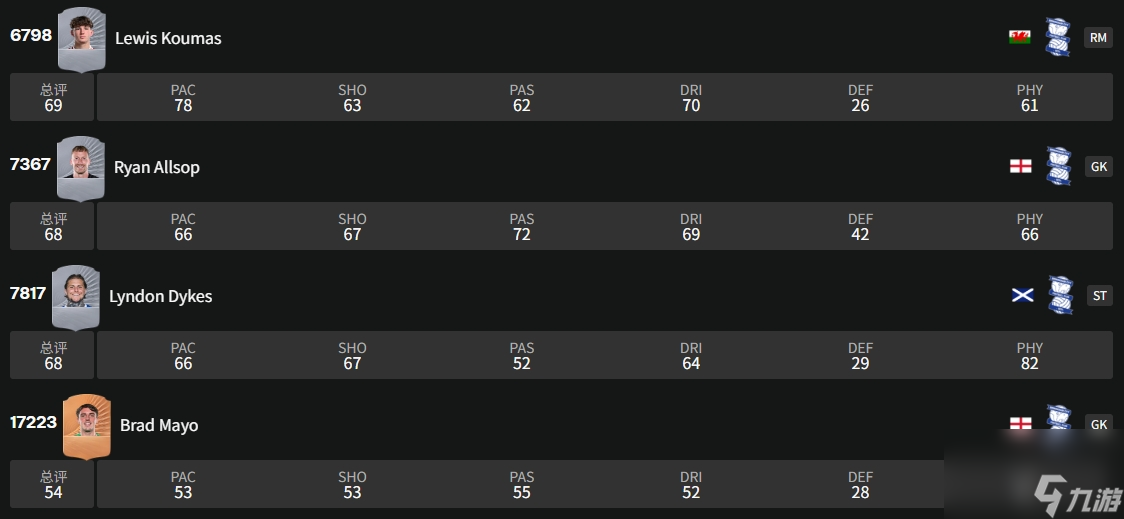Click the GK position badge for Ryan Allsop

1098,166
